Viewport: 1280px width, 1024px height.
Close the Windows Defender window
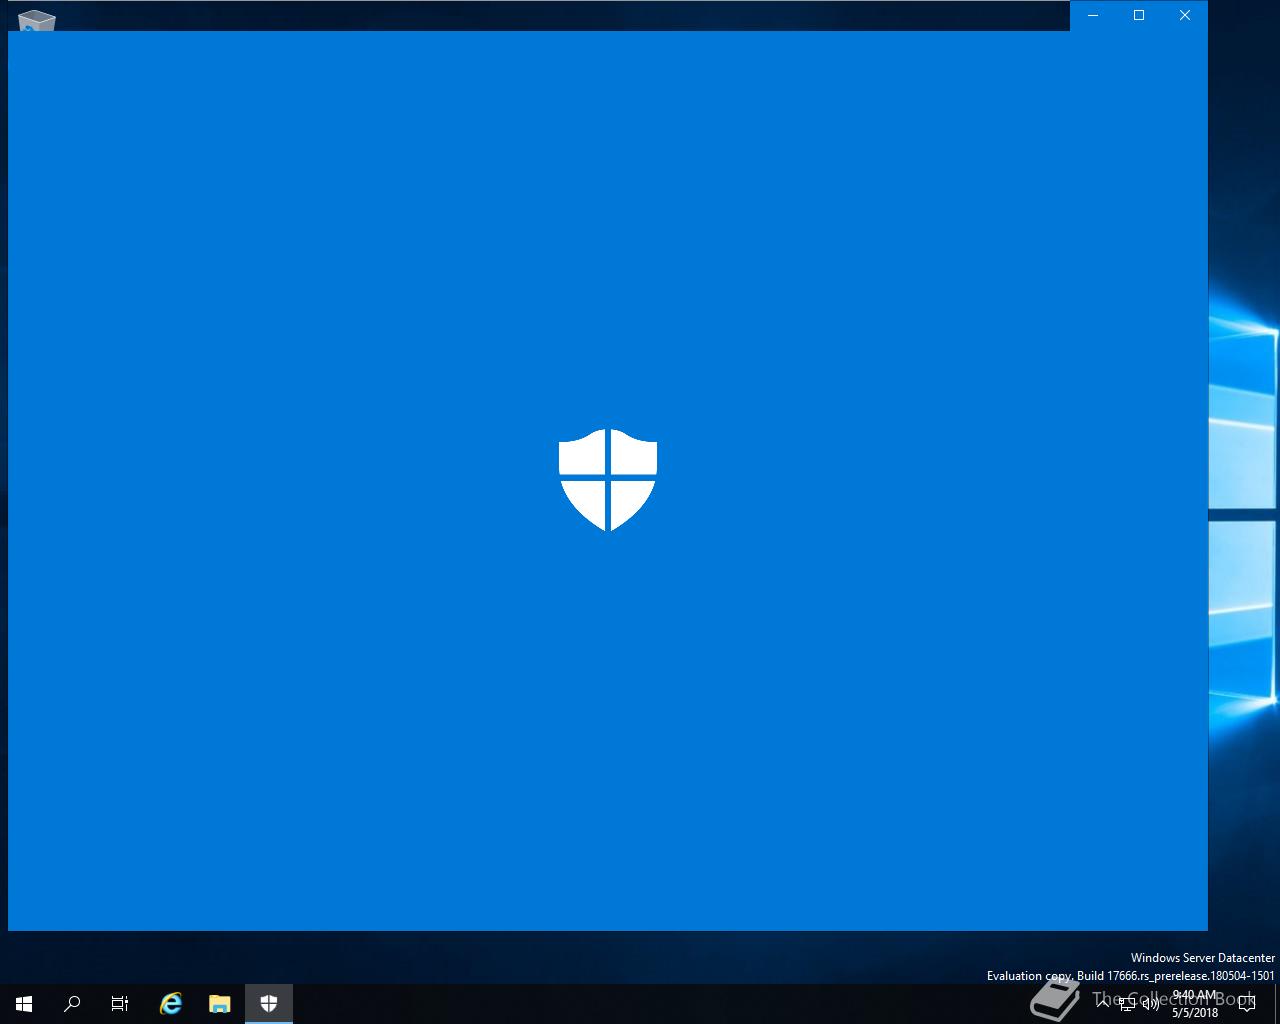(1185, 15)
